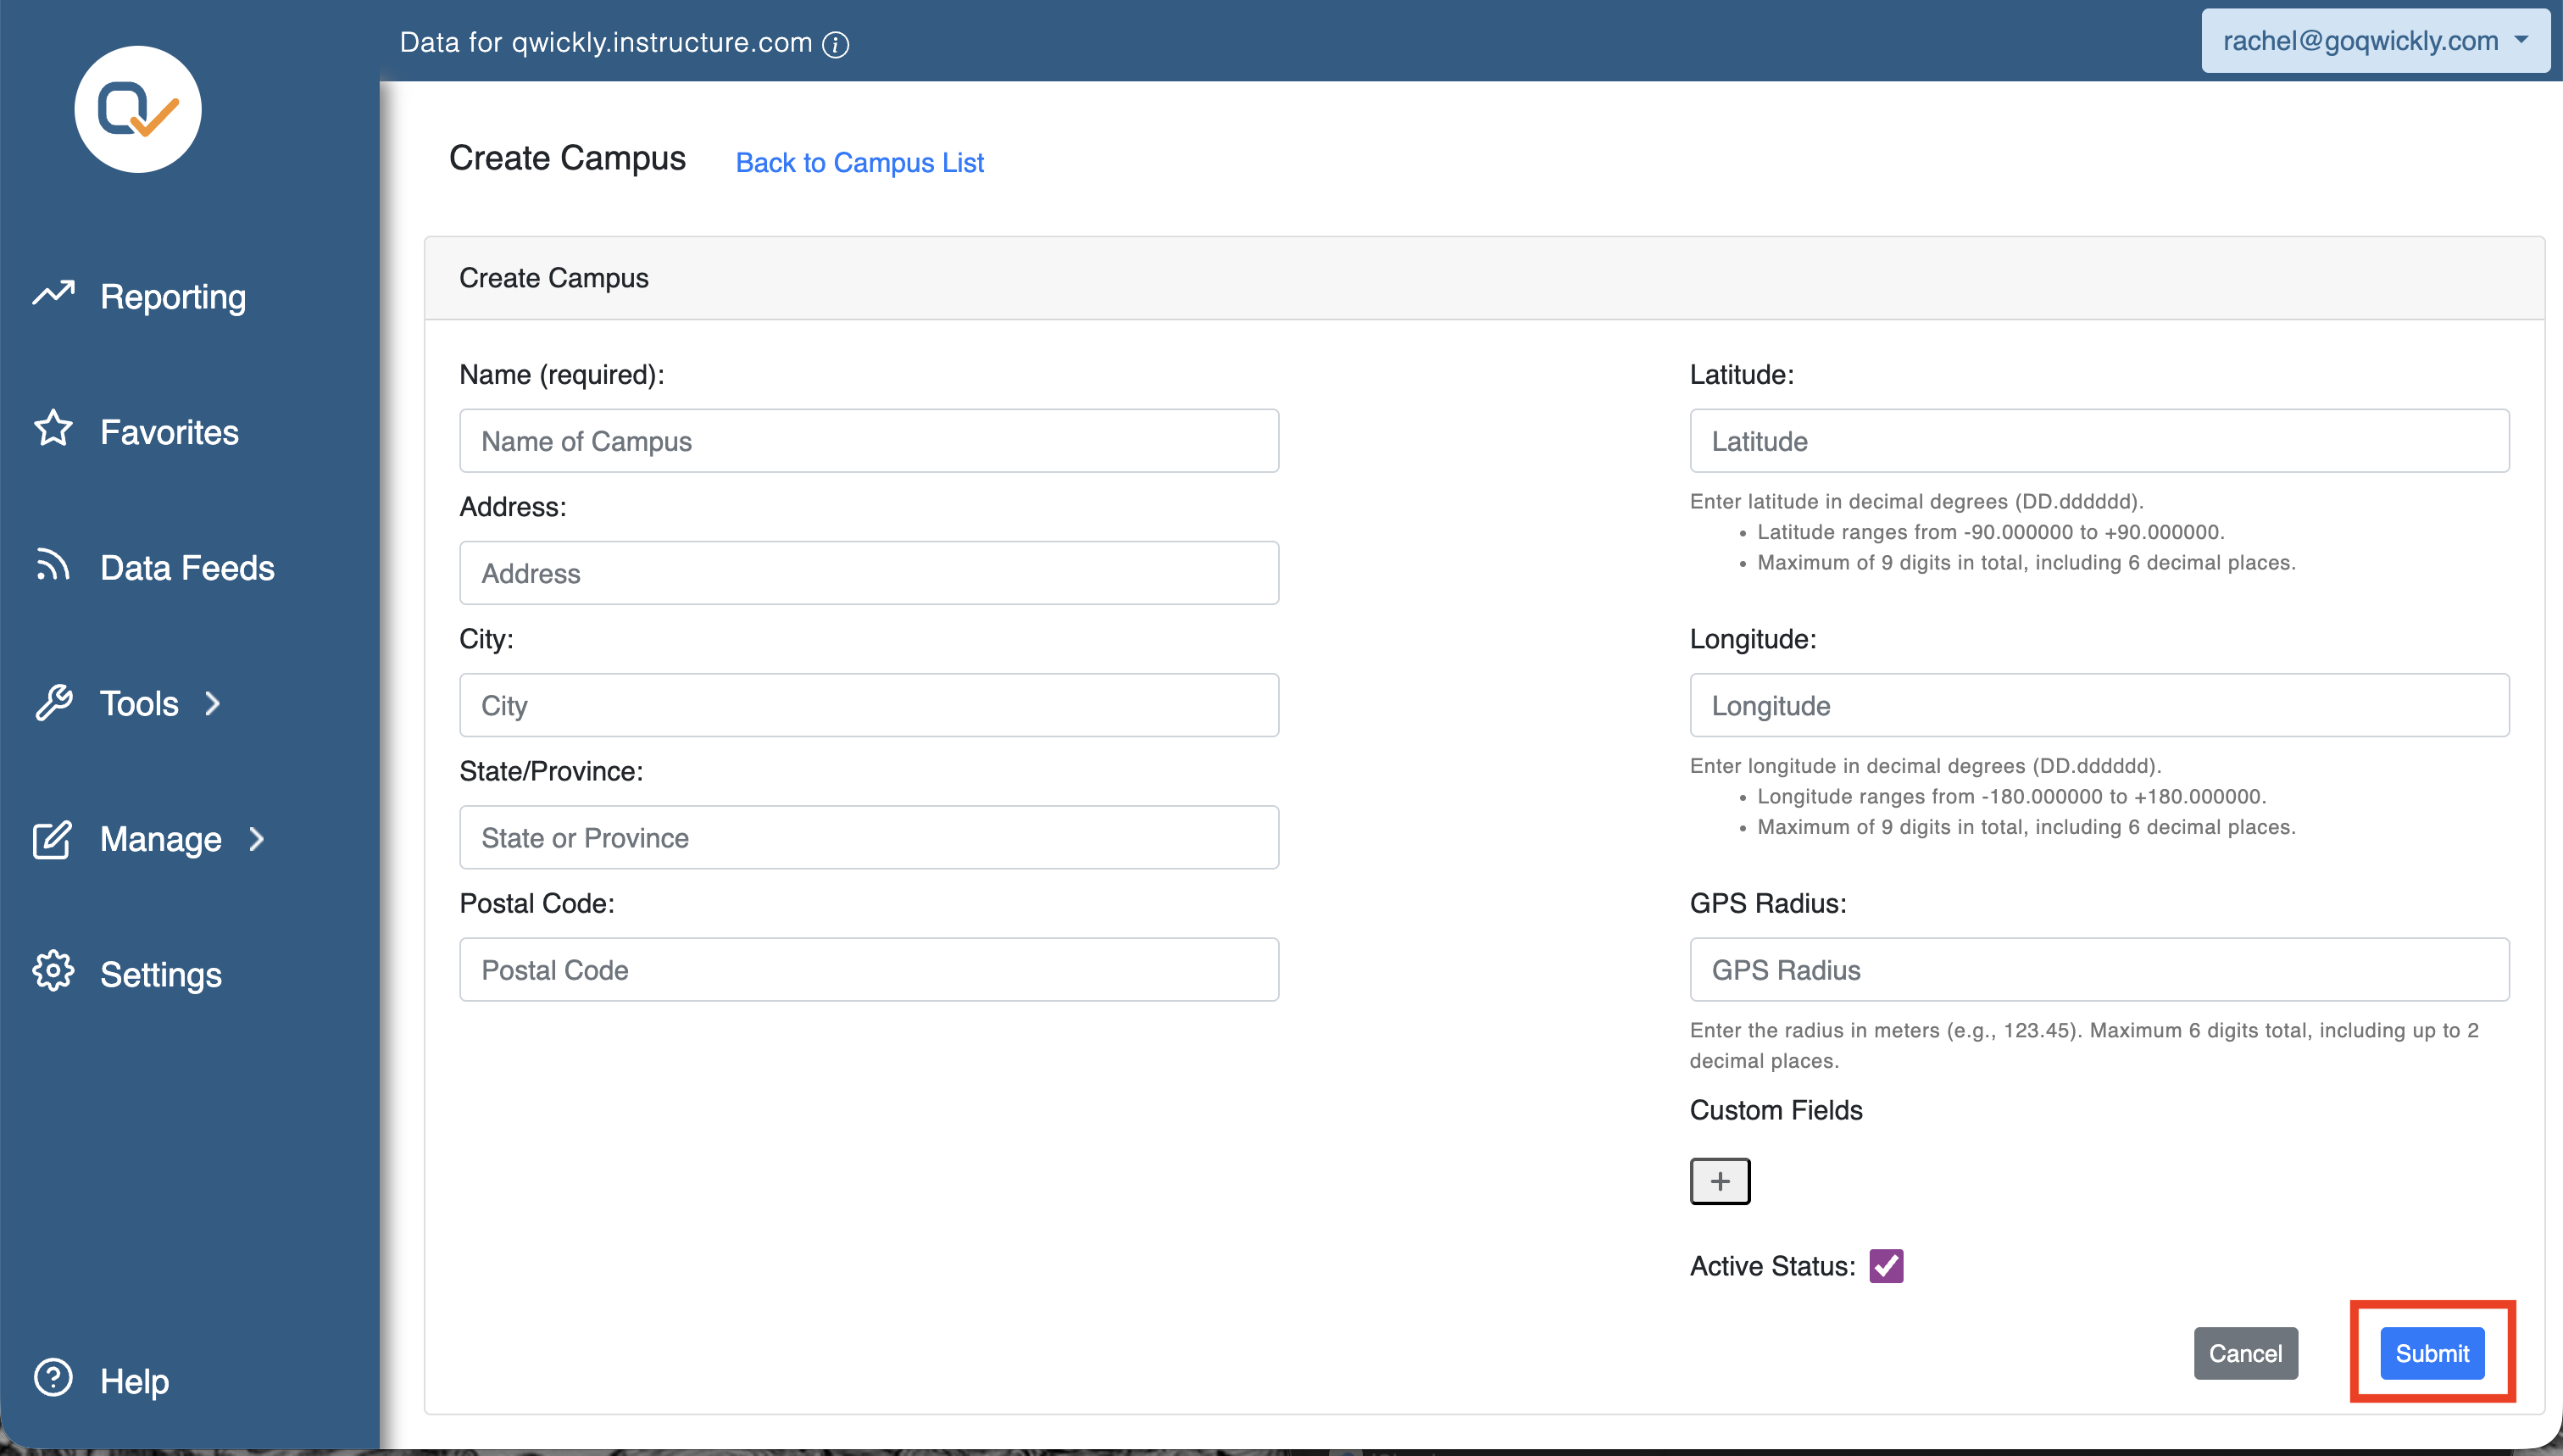The width and height of the screenshot is (2563, 1456).
Task: Click the Reporting trend-line icon
Action: [54, 293]
